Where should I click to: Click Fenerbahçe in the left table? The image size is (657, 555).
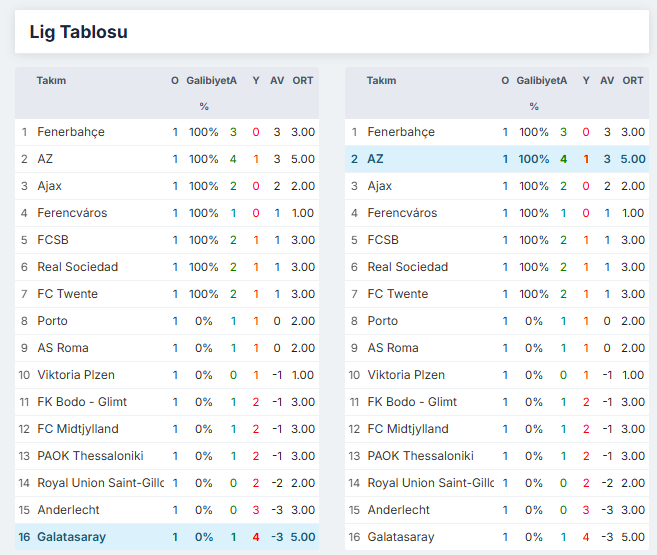(71, 132)
